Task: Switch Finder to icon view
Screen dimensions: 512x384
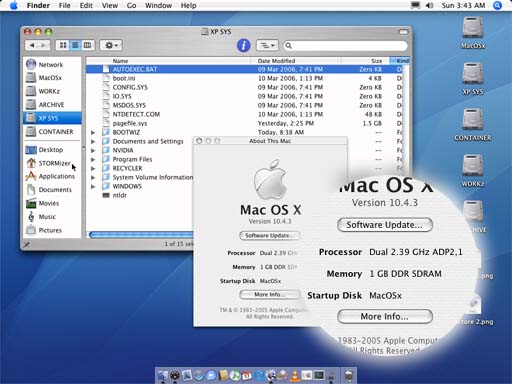Action: tap(63, 45)
